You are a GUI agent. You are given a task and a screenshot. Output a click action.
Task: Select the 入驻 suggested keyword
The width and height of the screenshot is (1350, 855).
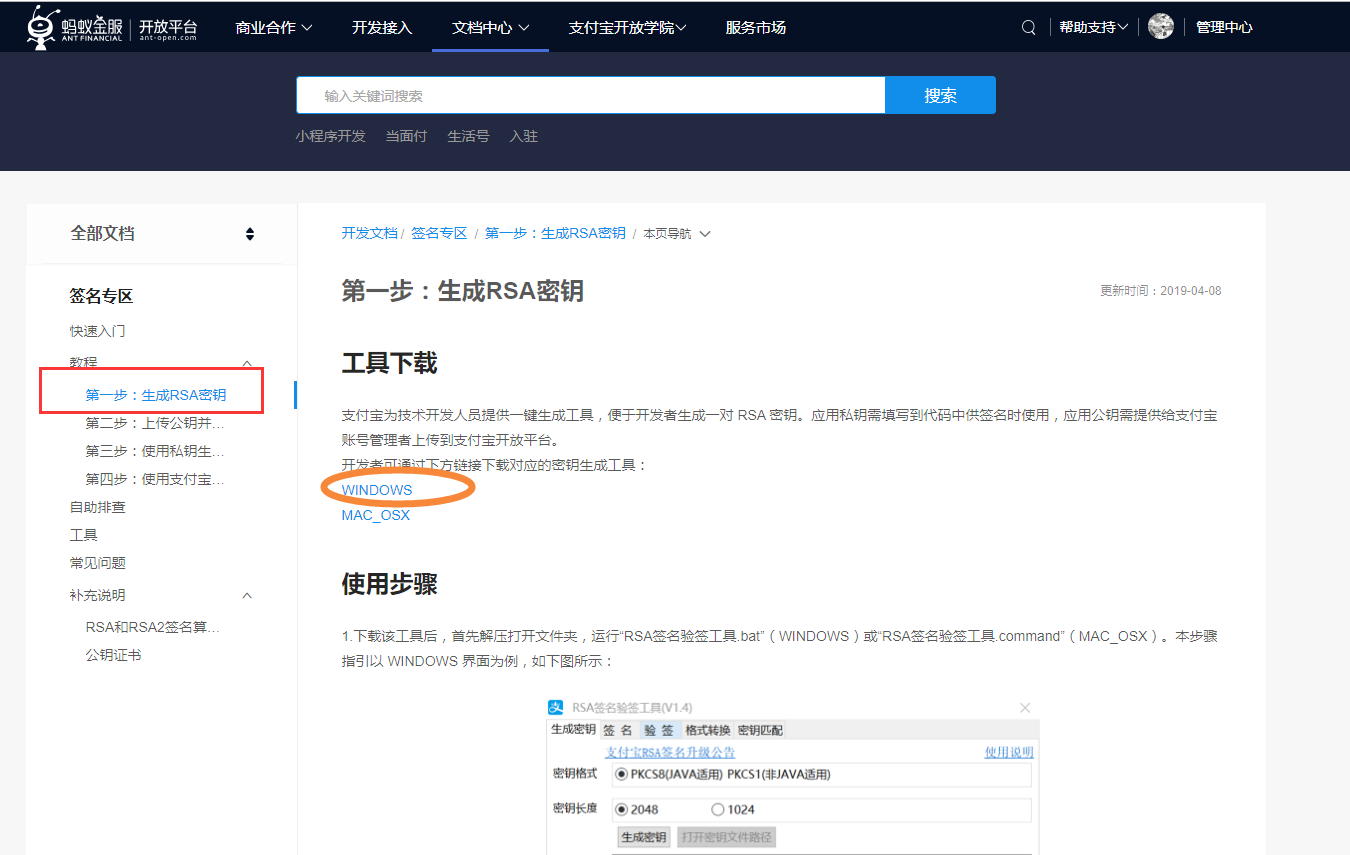[x=523, y=136]
